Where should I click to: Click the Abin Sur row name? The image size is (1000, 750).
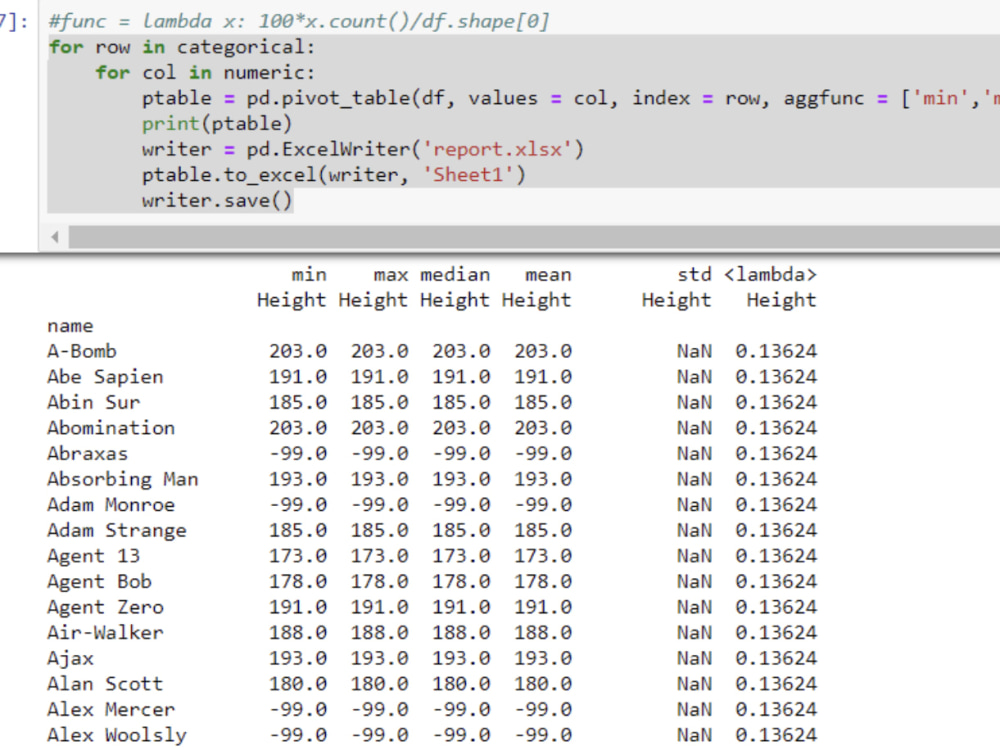[93, 402]
